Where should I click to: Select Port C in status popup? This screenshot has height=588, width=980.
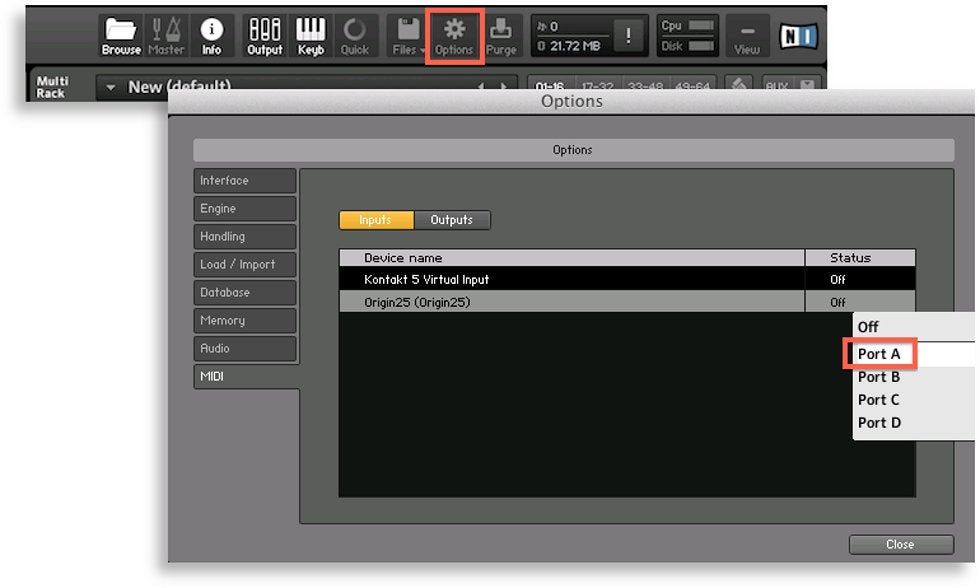click(879, 400)
